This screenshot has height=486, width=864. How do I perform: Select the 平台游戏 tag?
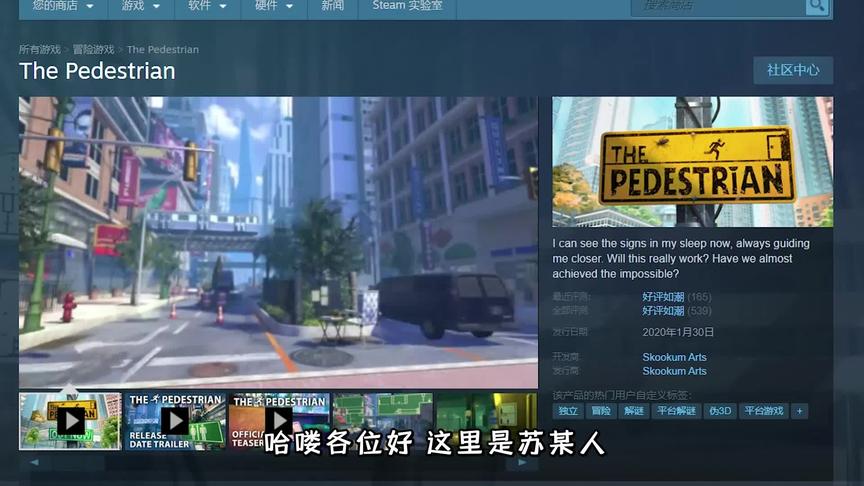pos(764,411)
